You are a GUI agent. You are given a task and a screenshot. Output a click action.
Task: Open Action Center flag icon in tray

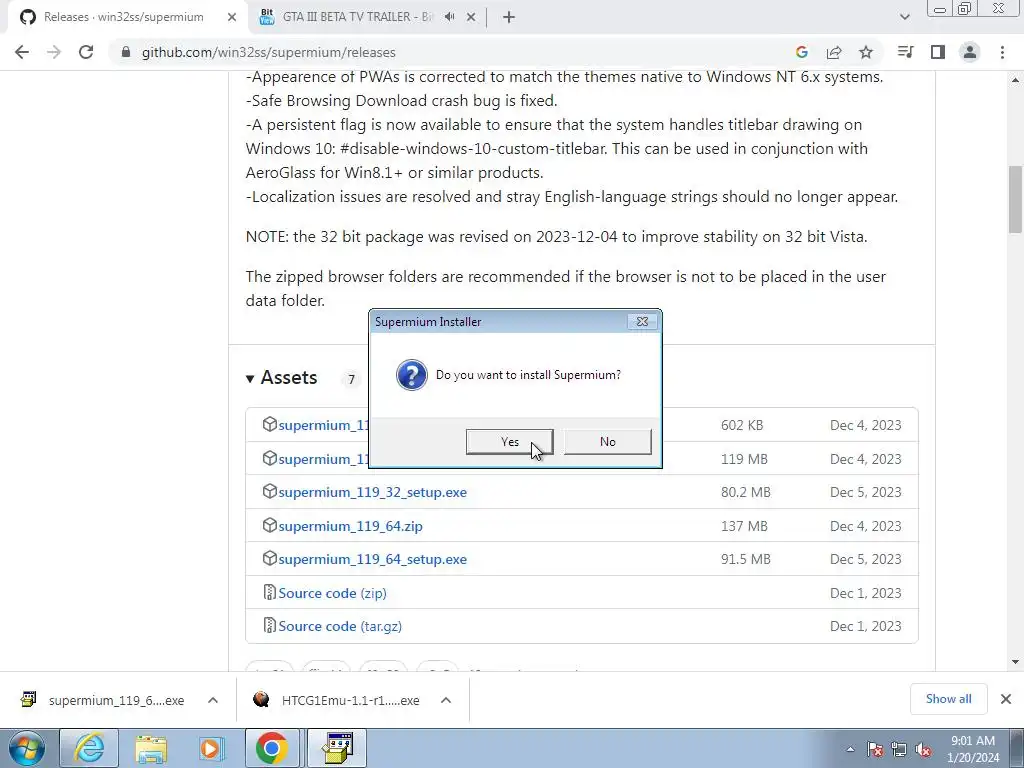pyautogui.click(x=875, y=750)
